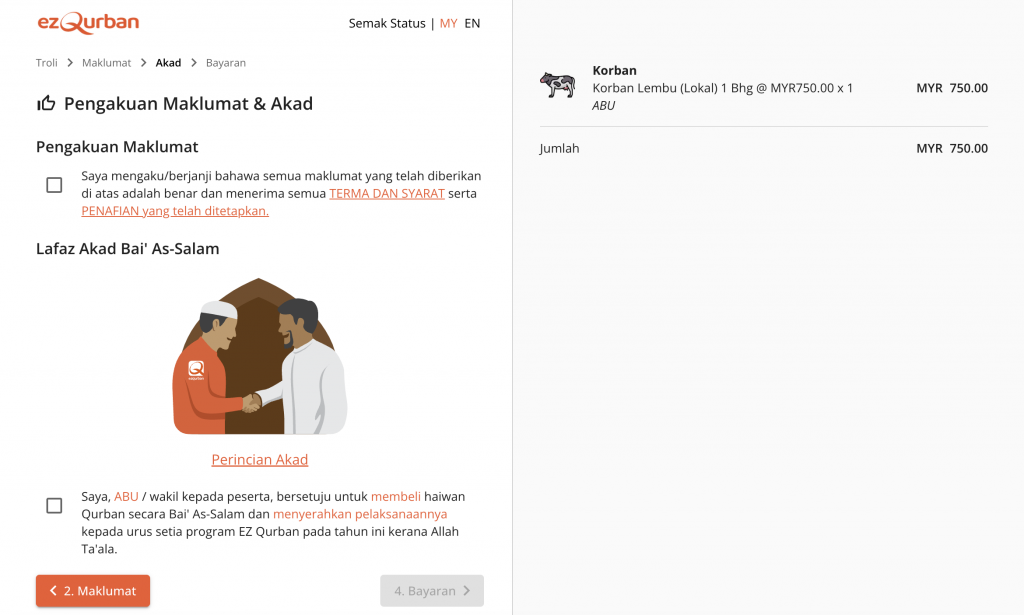The height and width of the screenshot is (615, 1024).
Task: Open the Troli breadcrumb step
Action: click(x=46, y=63)
